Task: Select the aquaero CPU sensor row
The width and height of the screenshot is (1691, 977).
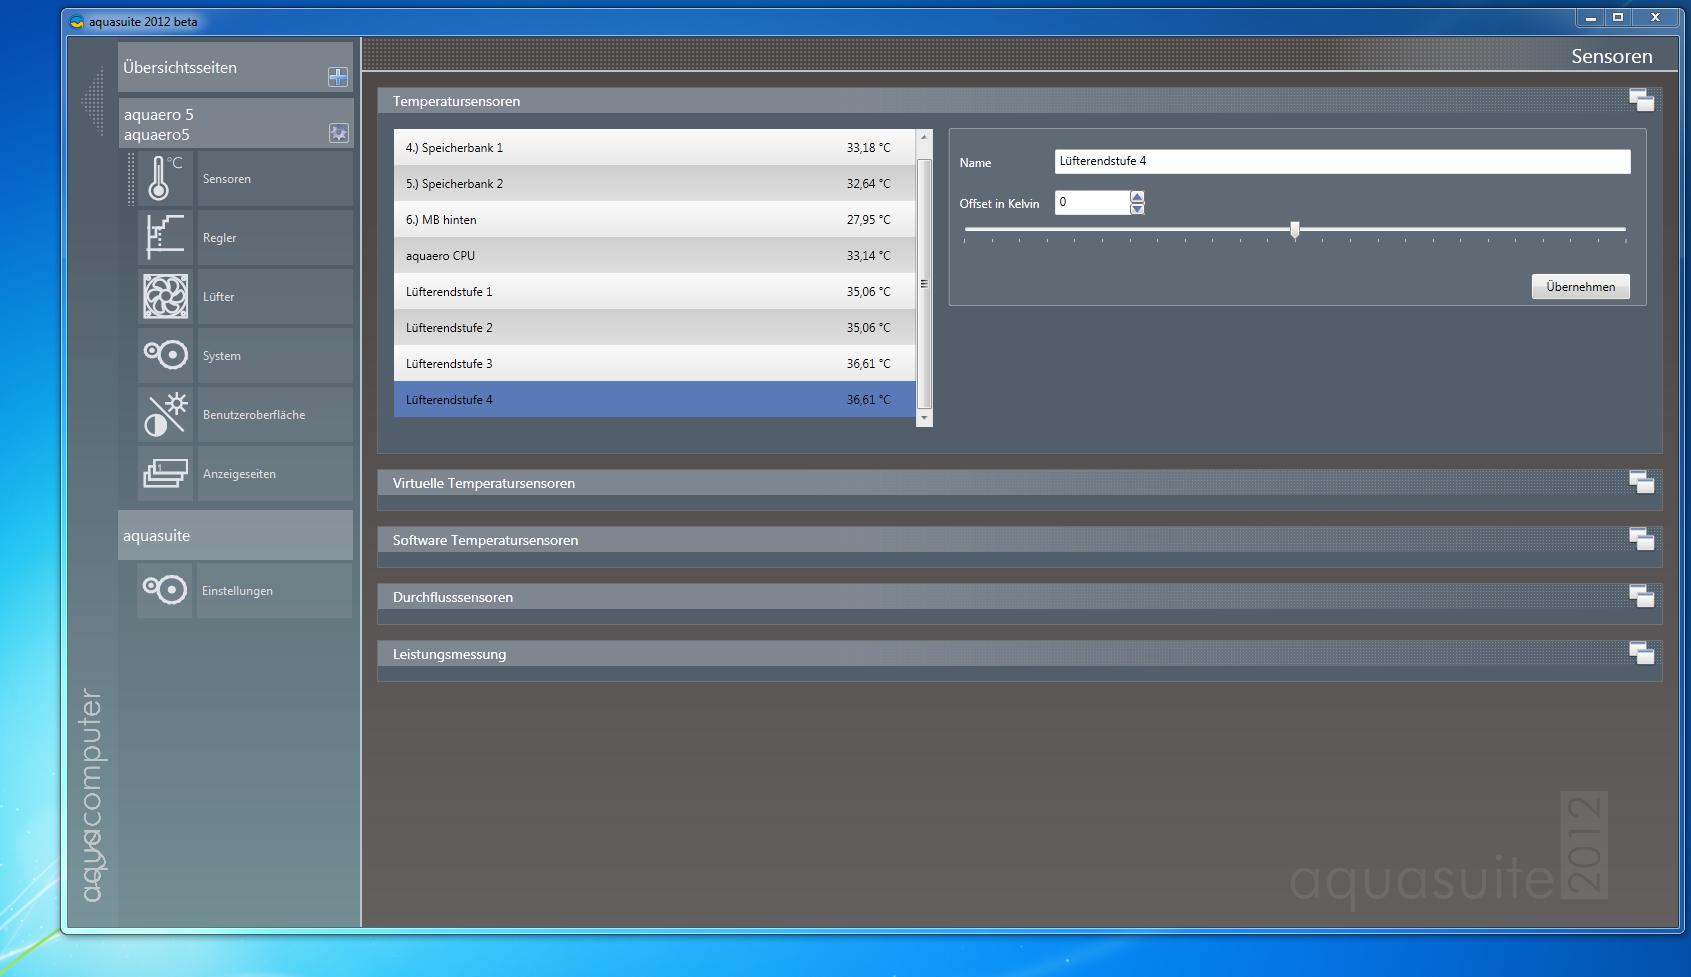Action: (654, 256)
